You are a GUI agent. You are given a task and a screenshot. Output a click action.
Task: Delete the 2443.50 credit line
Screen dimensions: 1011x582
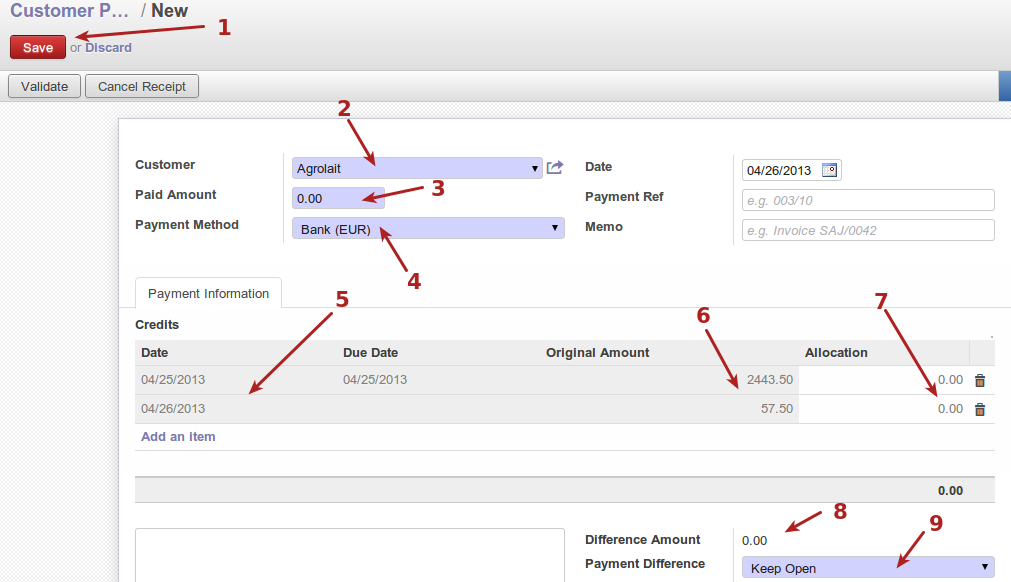(x=980, y=380)
